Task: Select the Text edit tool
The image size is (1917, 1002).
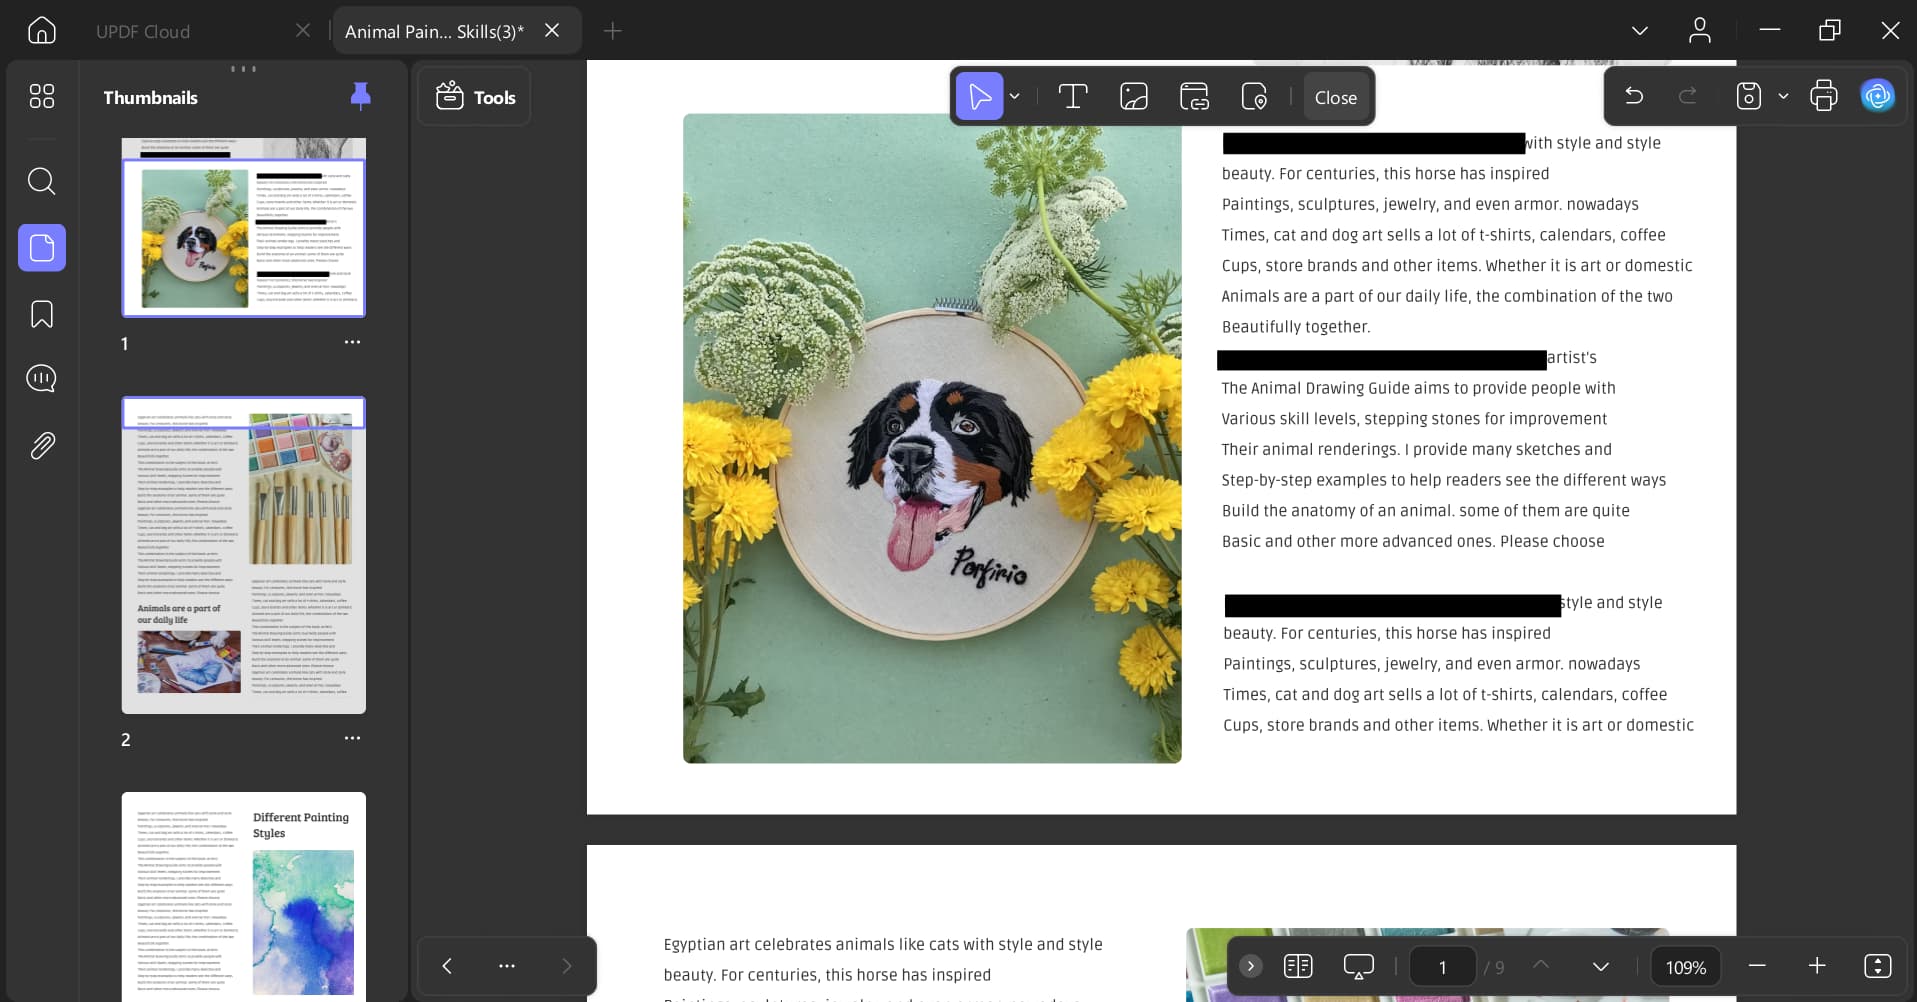Action: click(1072, 97)
